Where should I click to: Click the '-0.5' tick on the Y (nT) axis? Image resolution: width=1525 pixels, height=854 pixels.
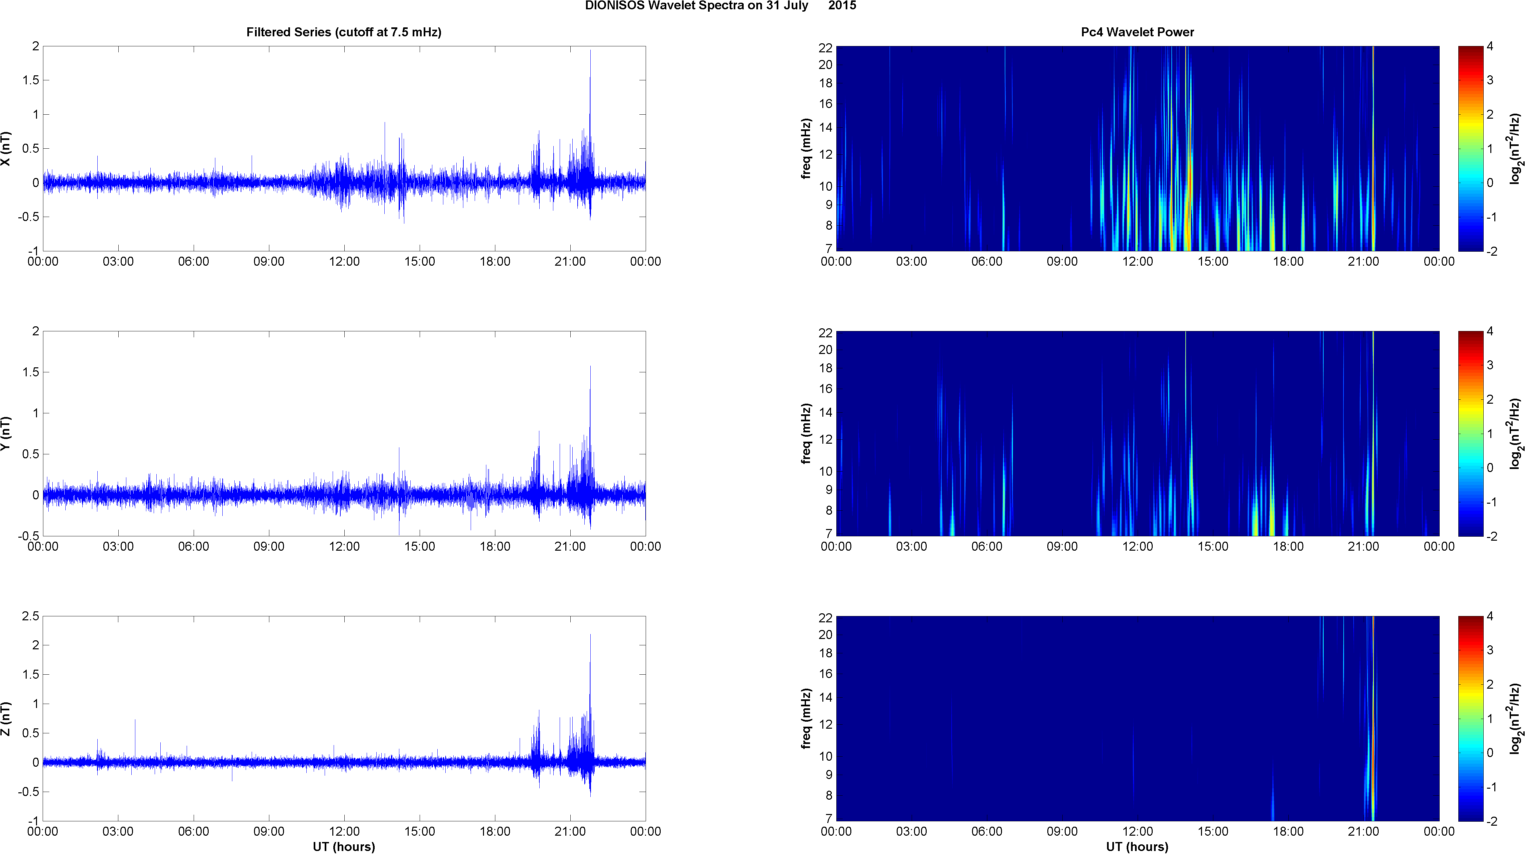[28, 536]
